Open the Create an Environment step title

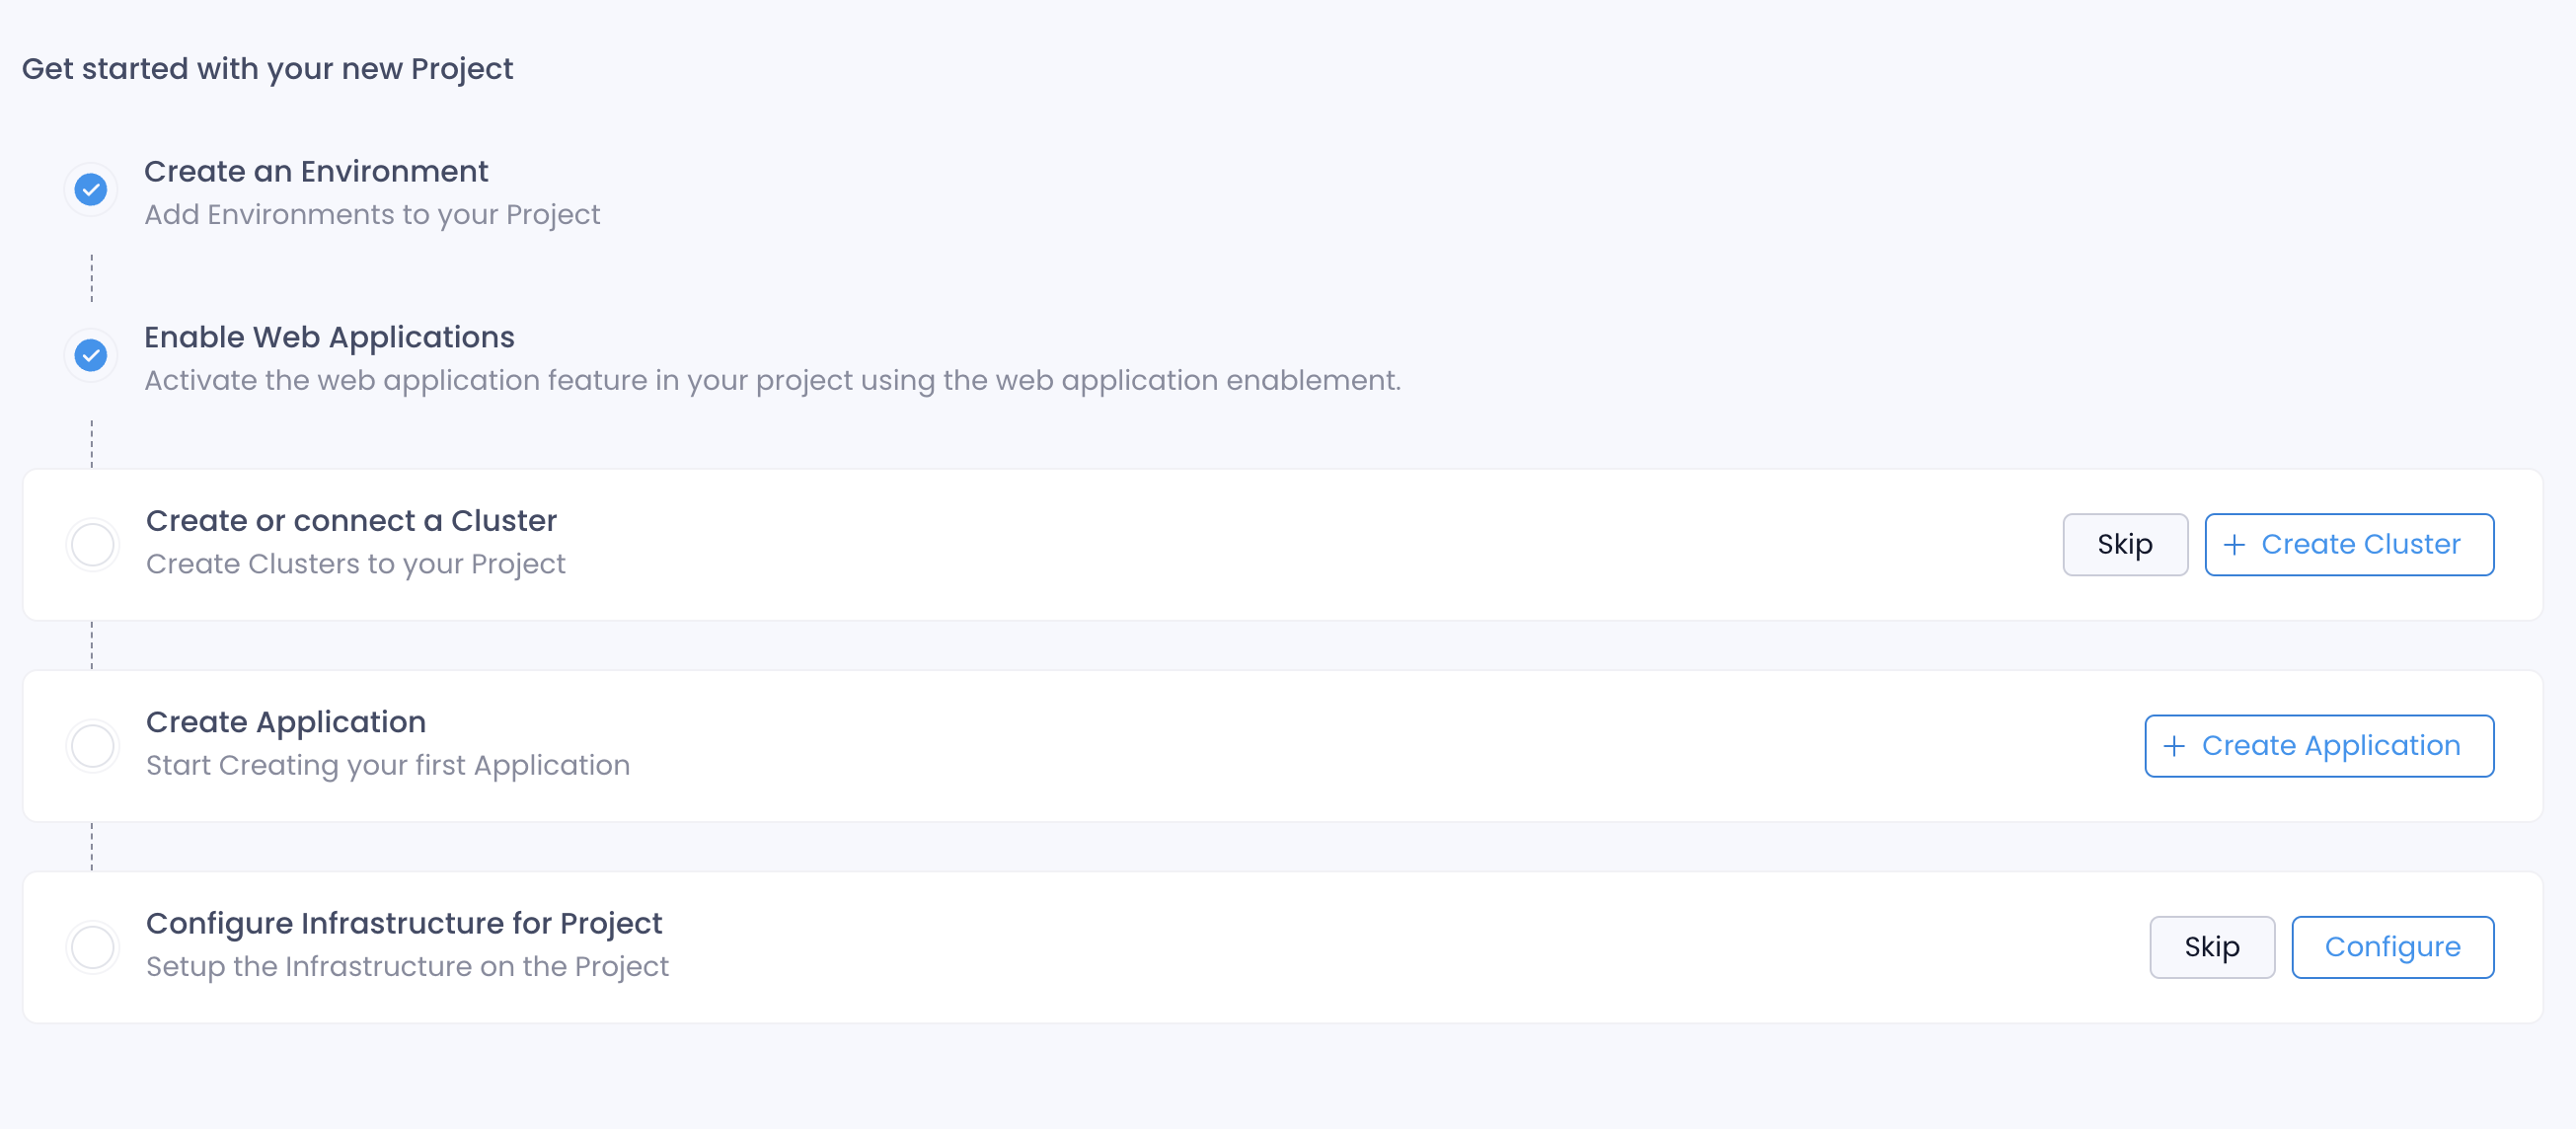coord(316,171)
